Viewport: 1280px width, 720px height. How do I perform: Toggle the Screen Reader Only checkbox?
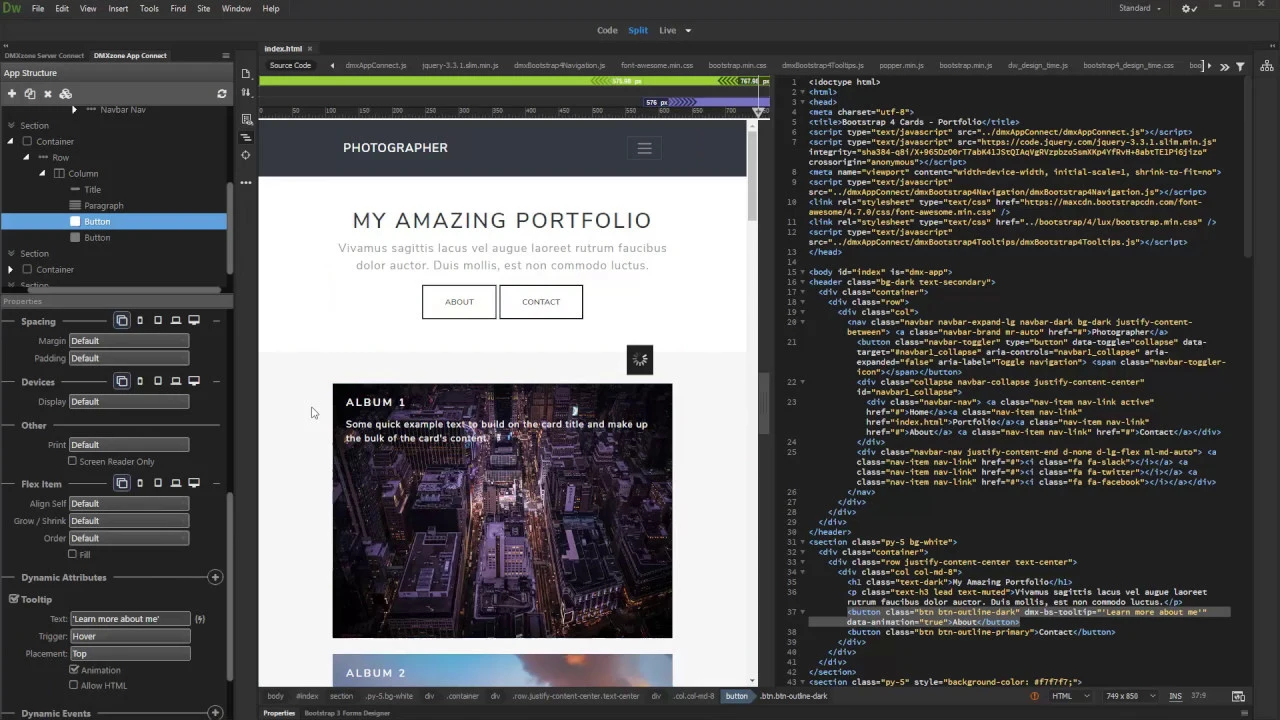(72, 462)
